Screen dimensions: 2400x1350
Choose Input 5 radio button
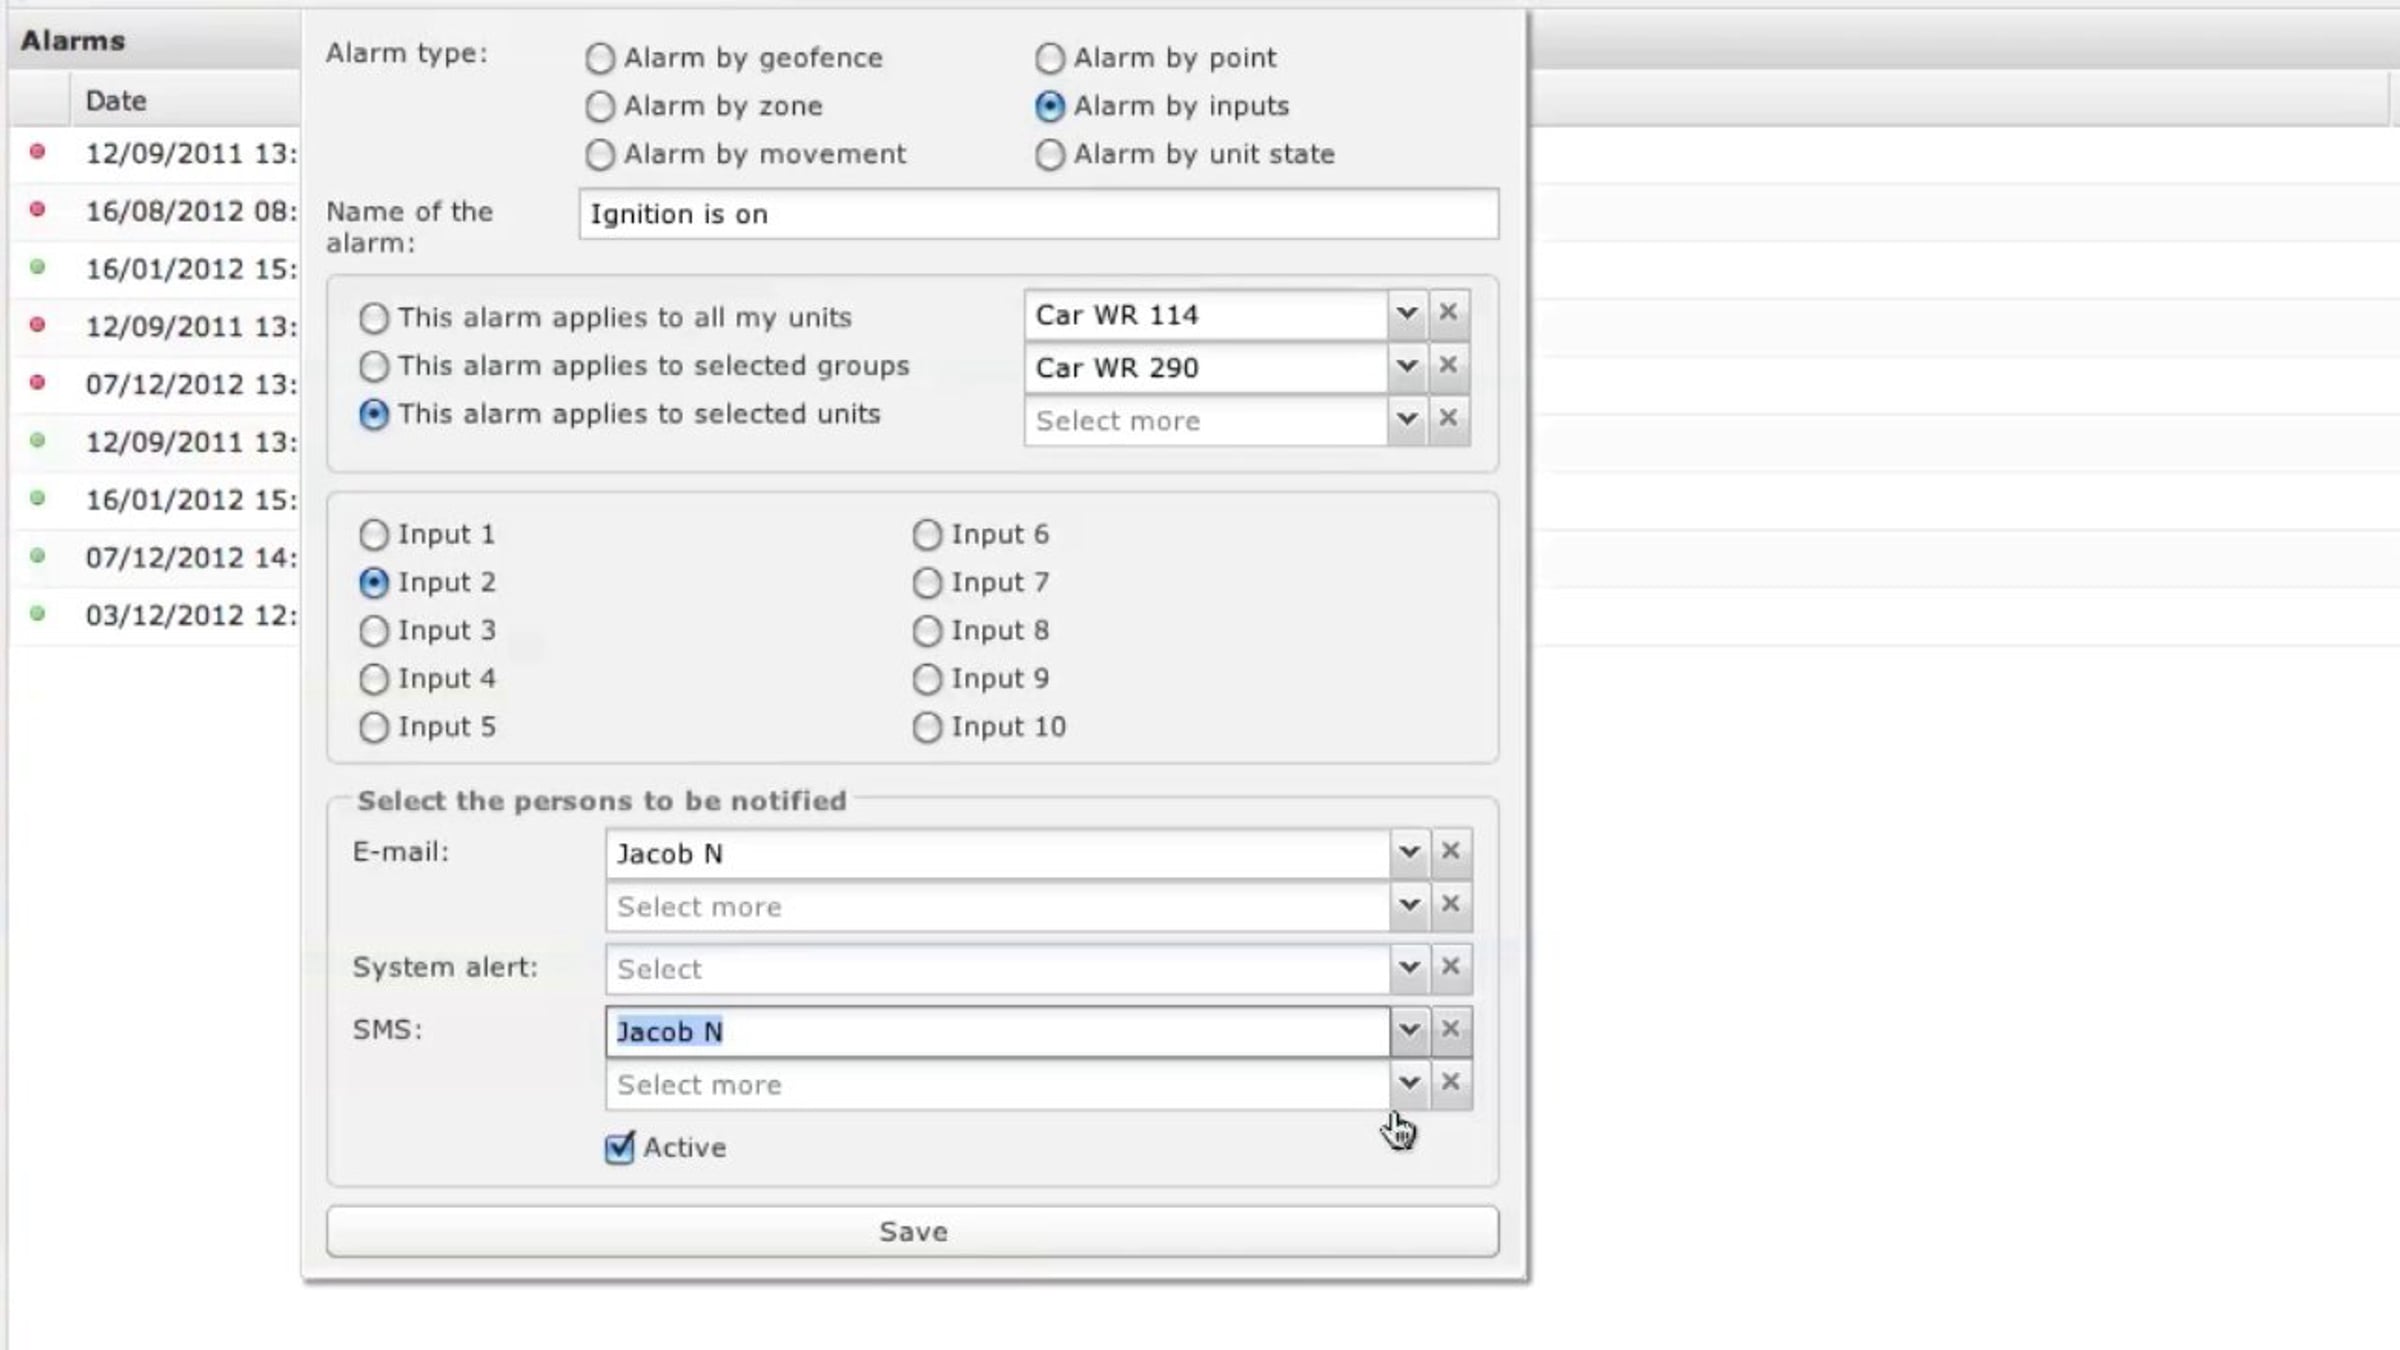tap(374, 727)
